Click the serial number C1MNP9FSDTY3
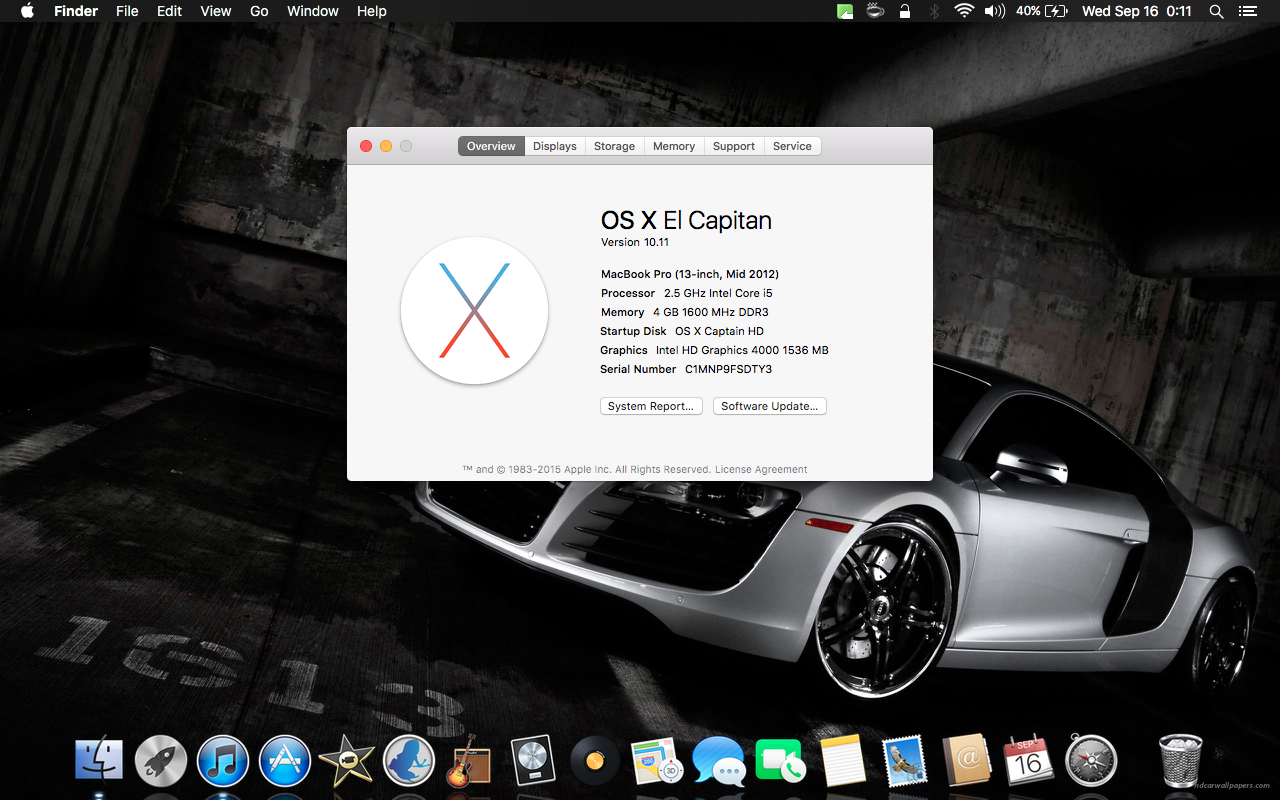 pyautogui.click(x=728, y=369)
